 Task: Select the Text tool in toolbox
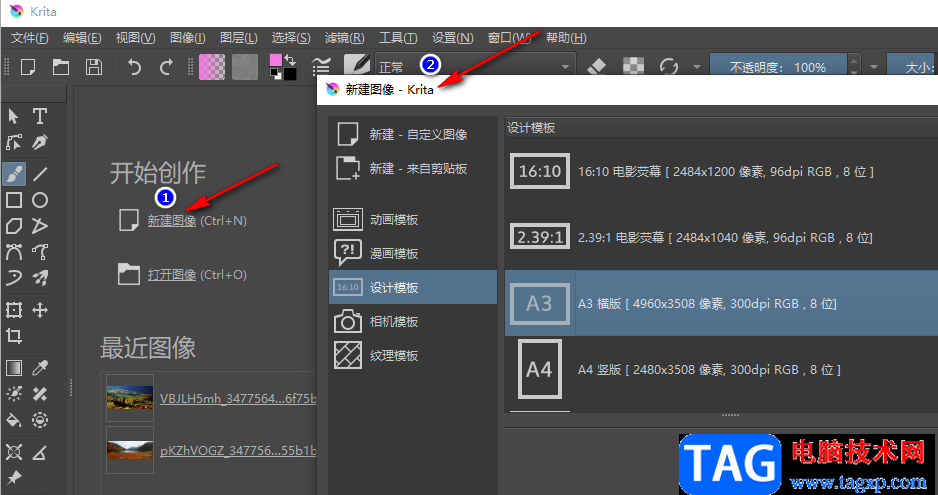(x=40, y=116)
